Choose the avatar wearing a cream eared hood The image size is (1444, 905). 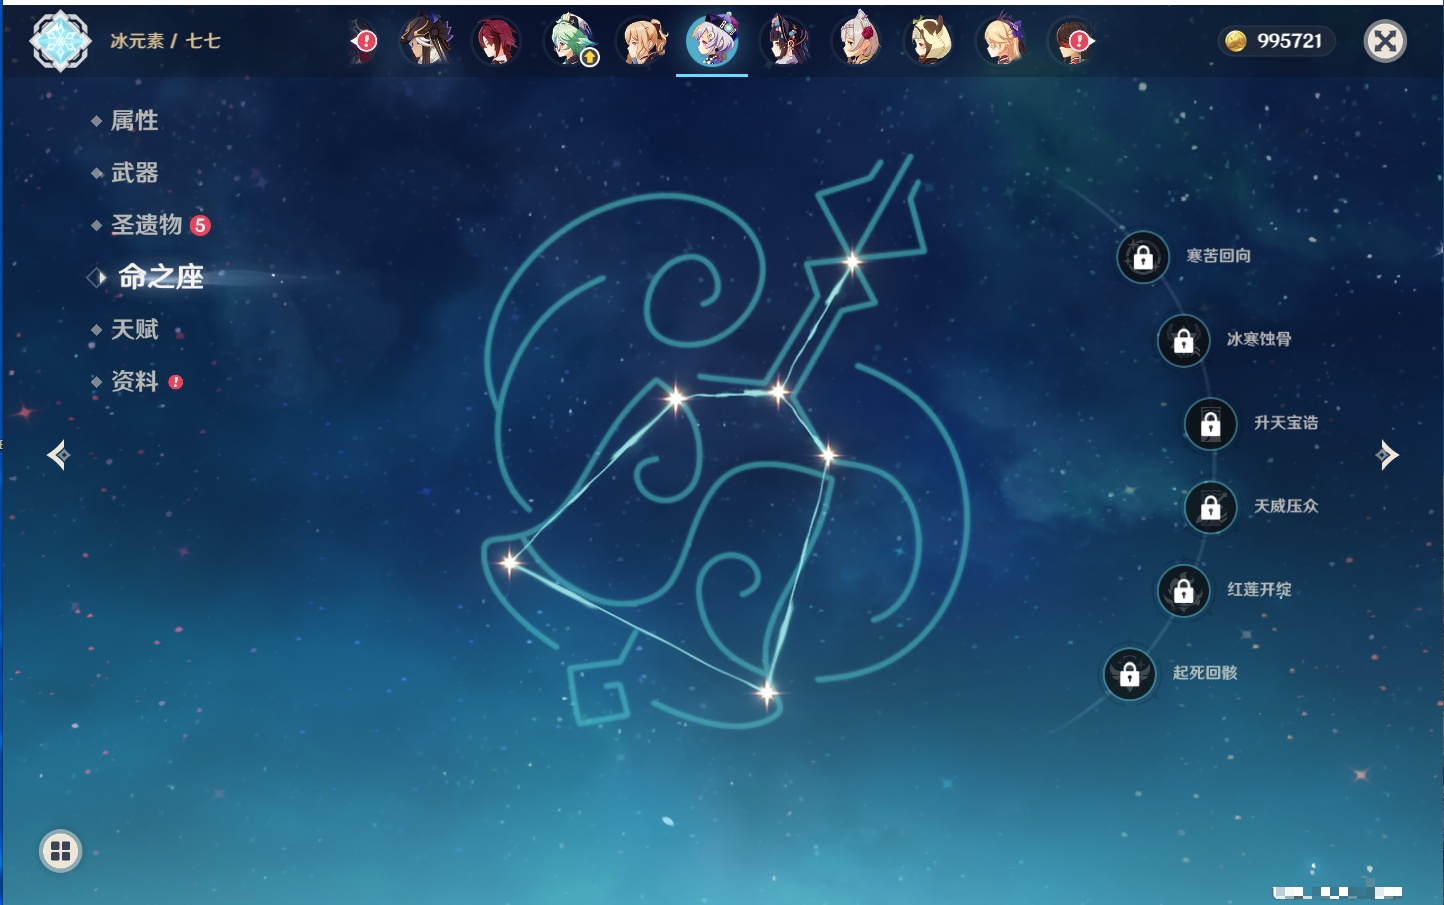tap(929, 41)
